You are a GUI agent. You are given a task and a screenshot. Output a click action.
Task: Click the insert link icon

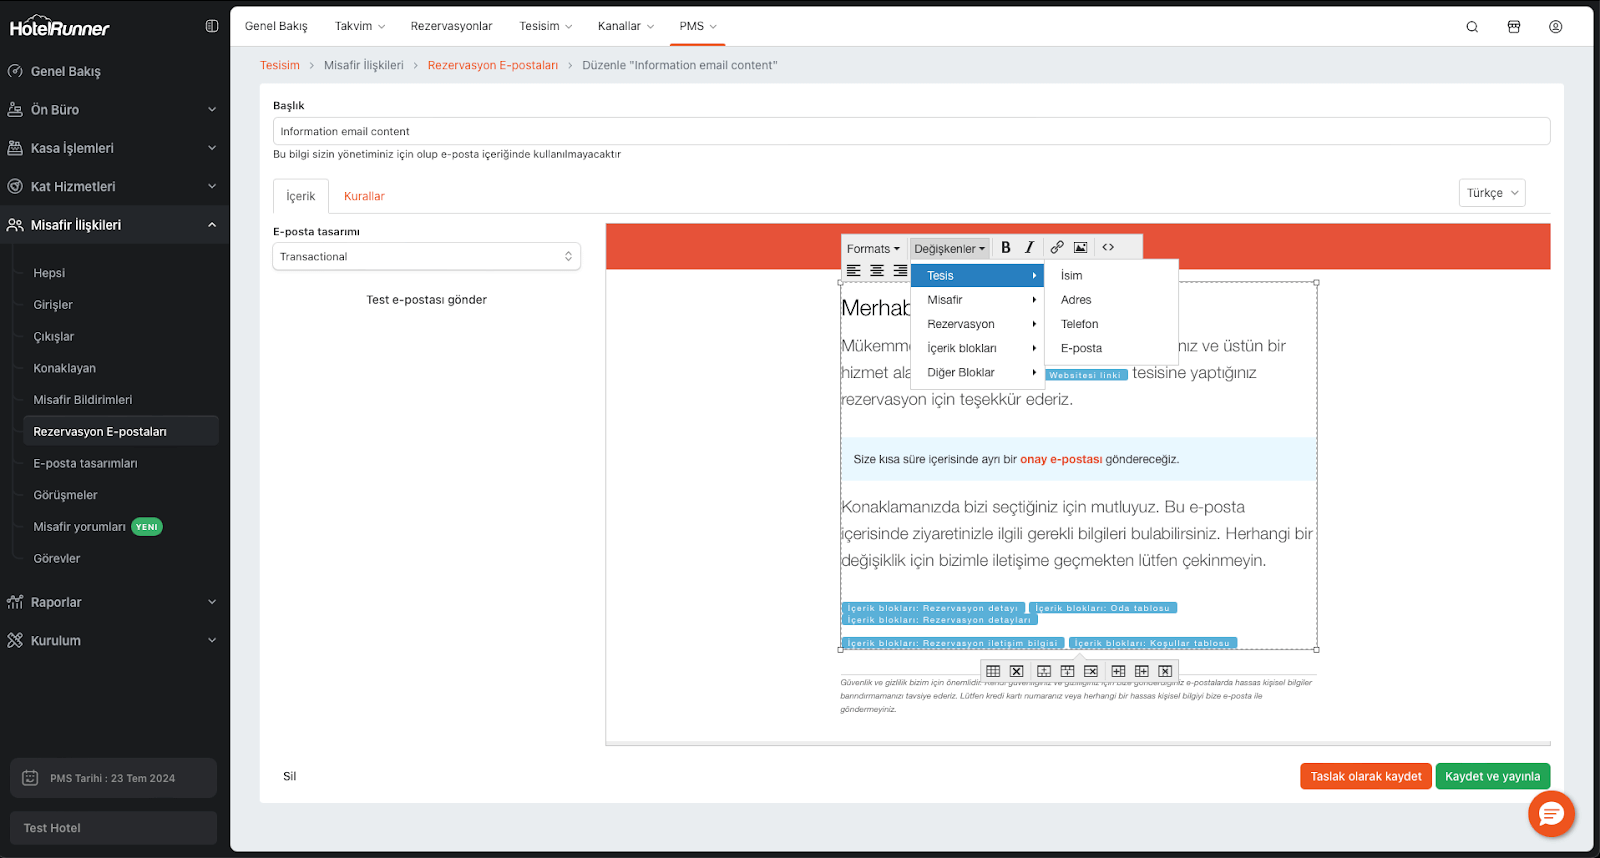(1057, 248)
